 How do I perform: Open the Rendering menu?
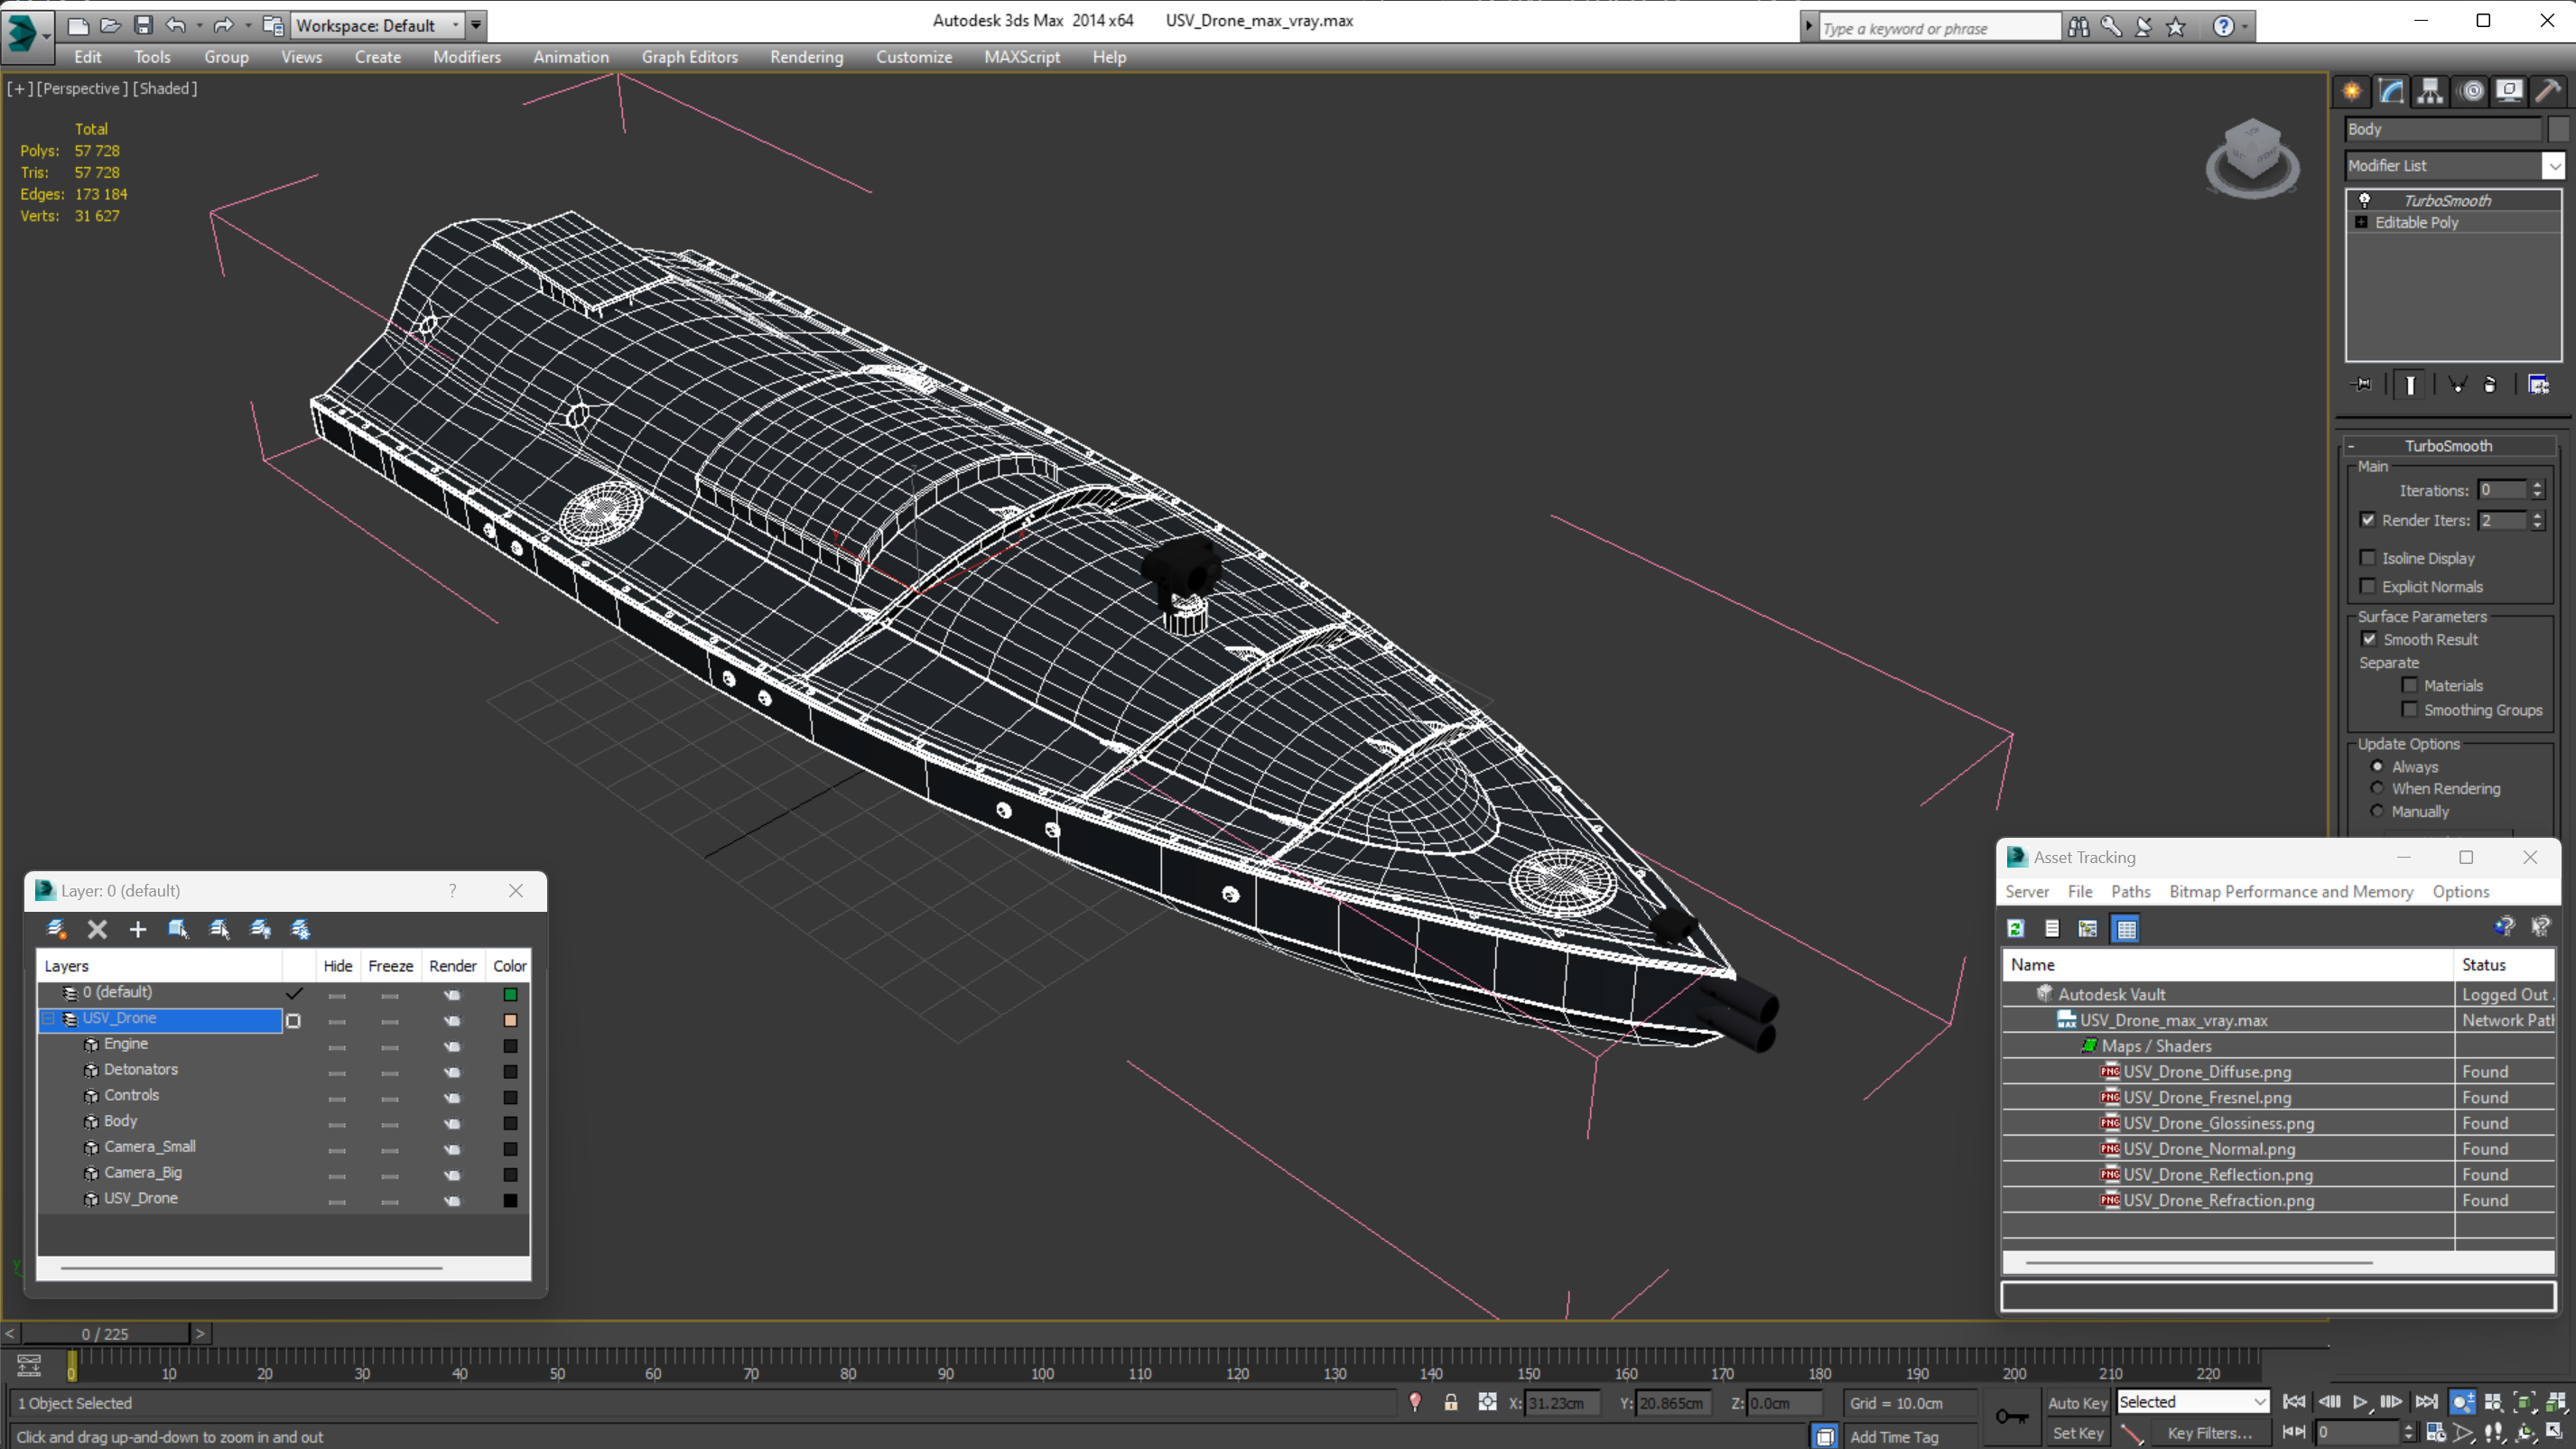[806, 57]
